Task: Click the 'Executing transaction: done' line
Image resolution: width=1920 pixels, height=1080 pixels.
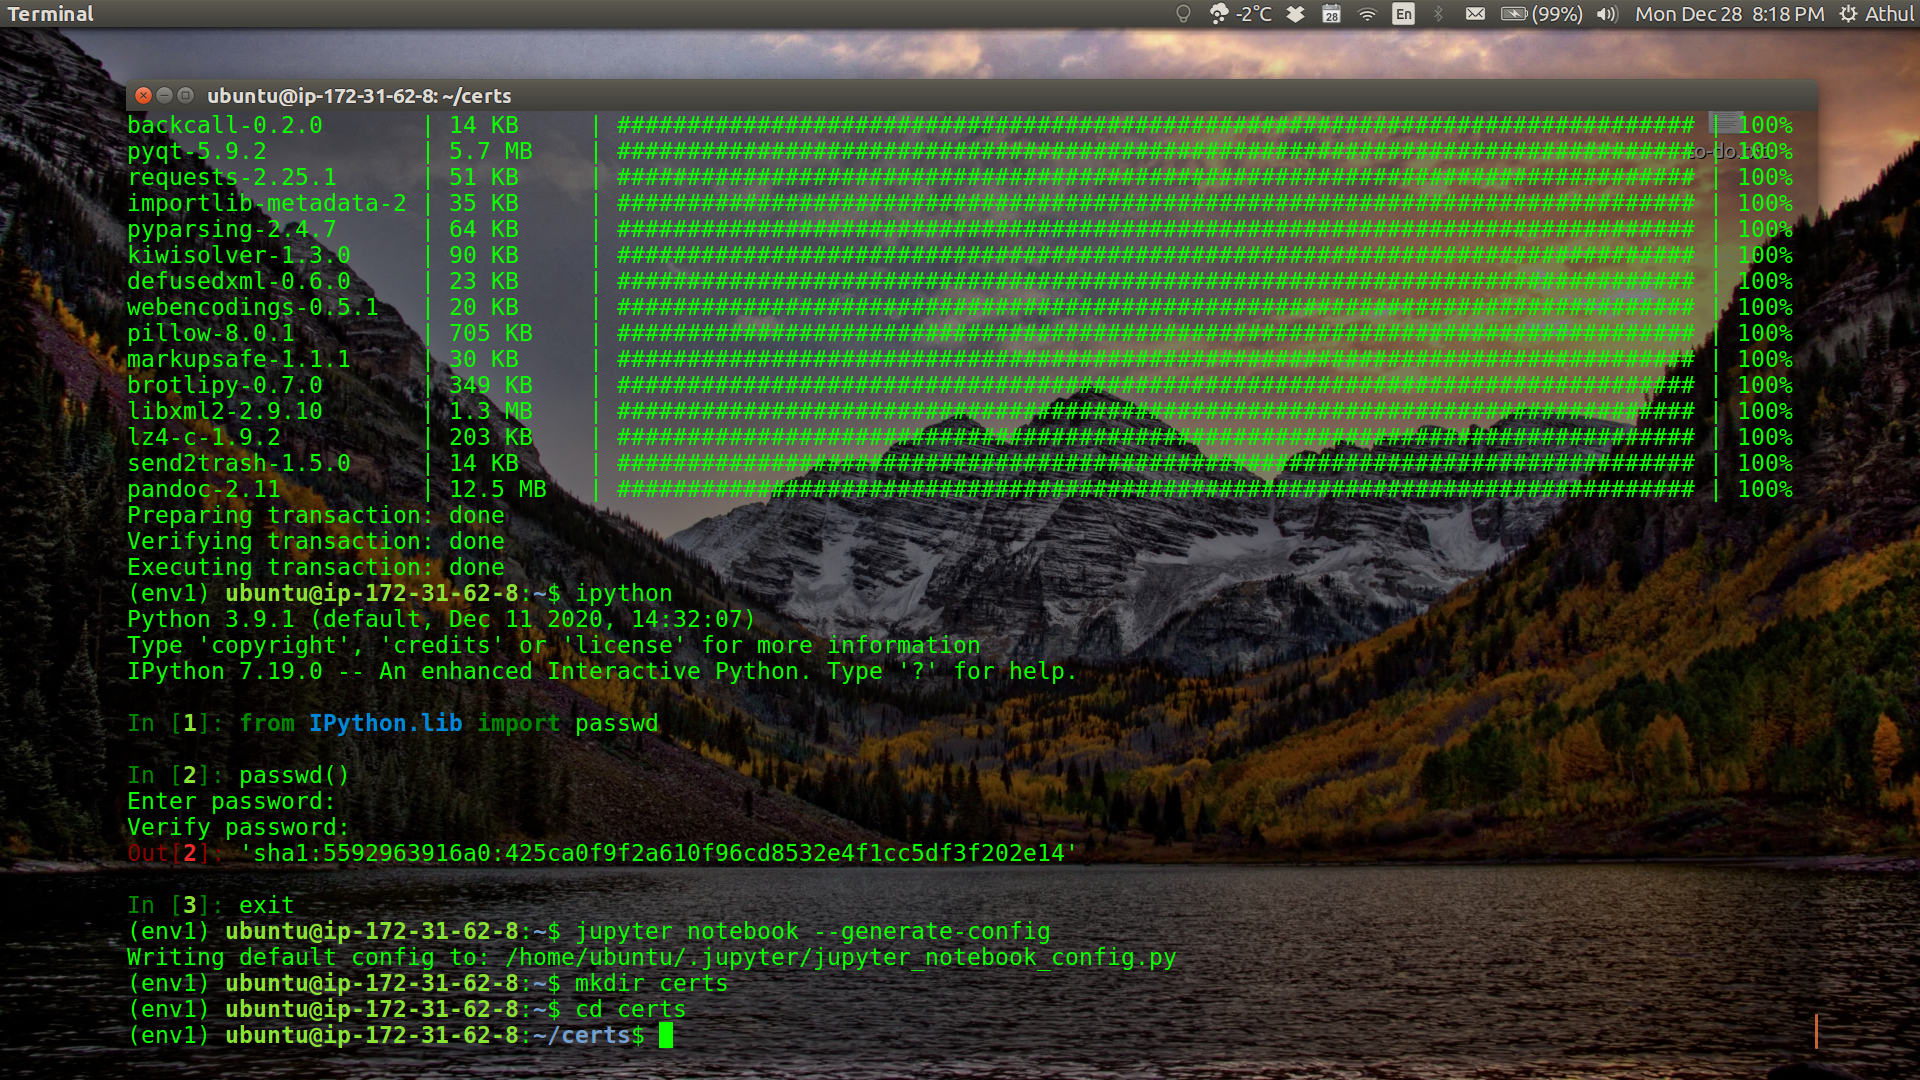Action: [316, 567]
